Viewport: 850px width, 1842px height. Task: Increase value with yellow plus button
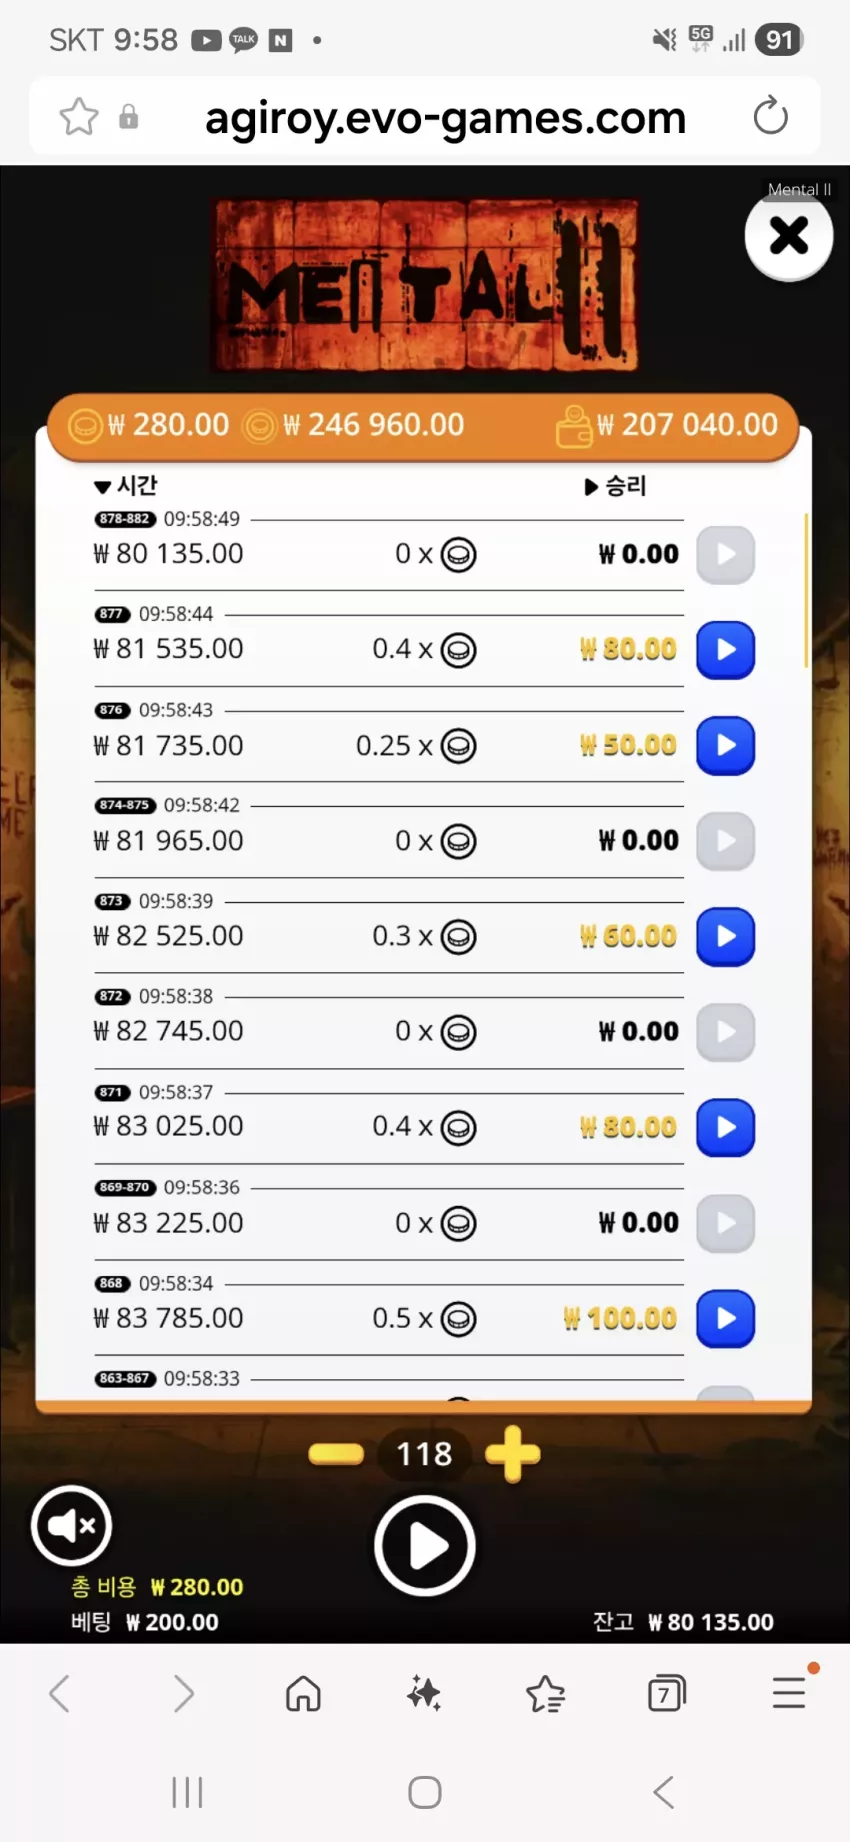pos(513,1454)
